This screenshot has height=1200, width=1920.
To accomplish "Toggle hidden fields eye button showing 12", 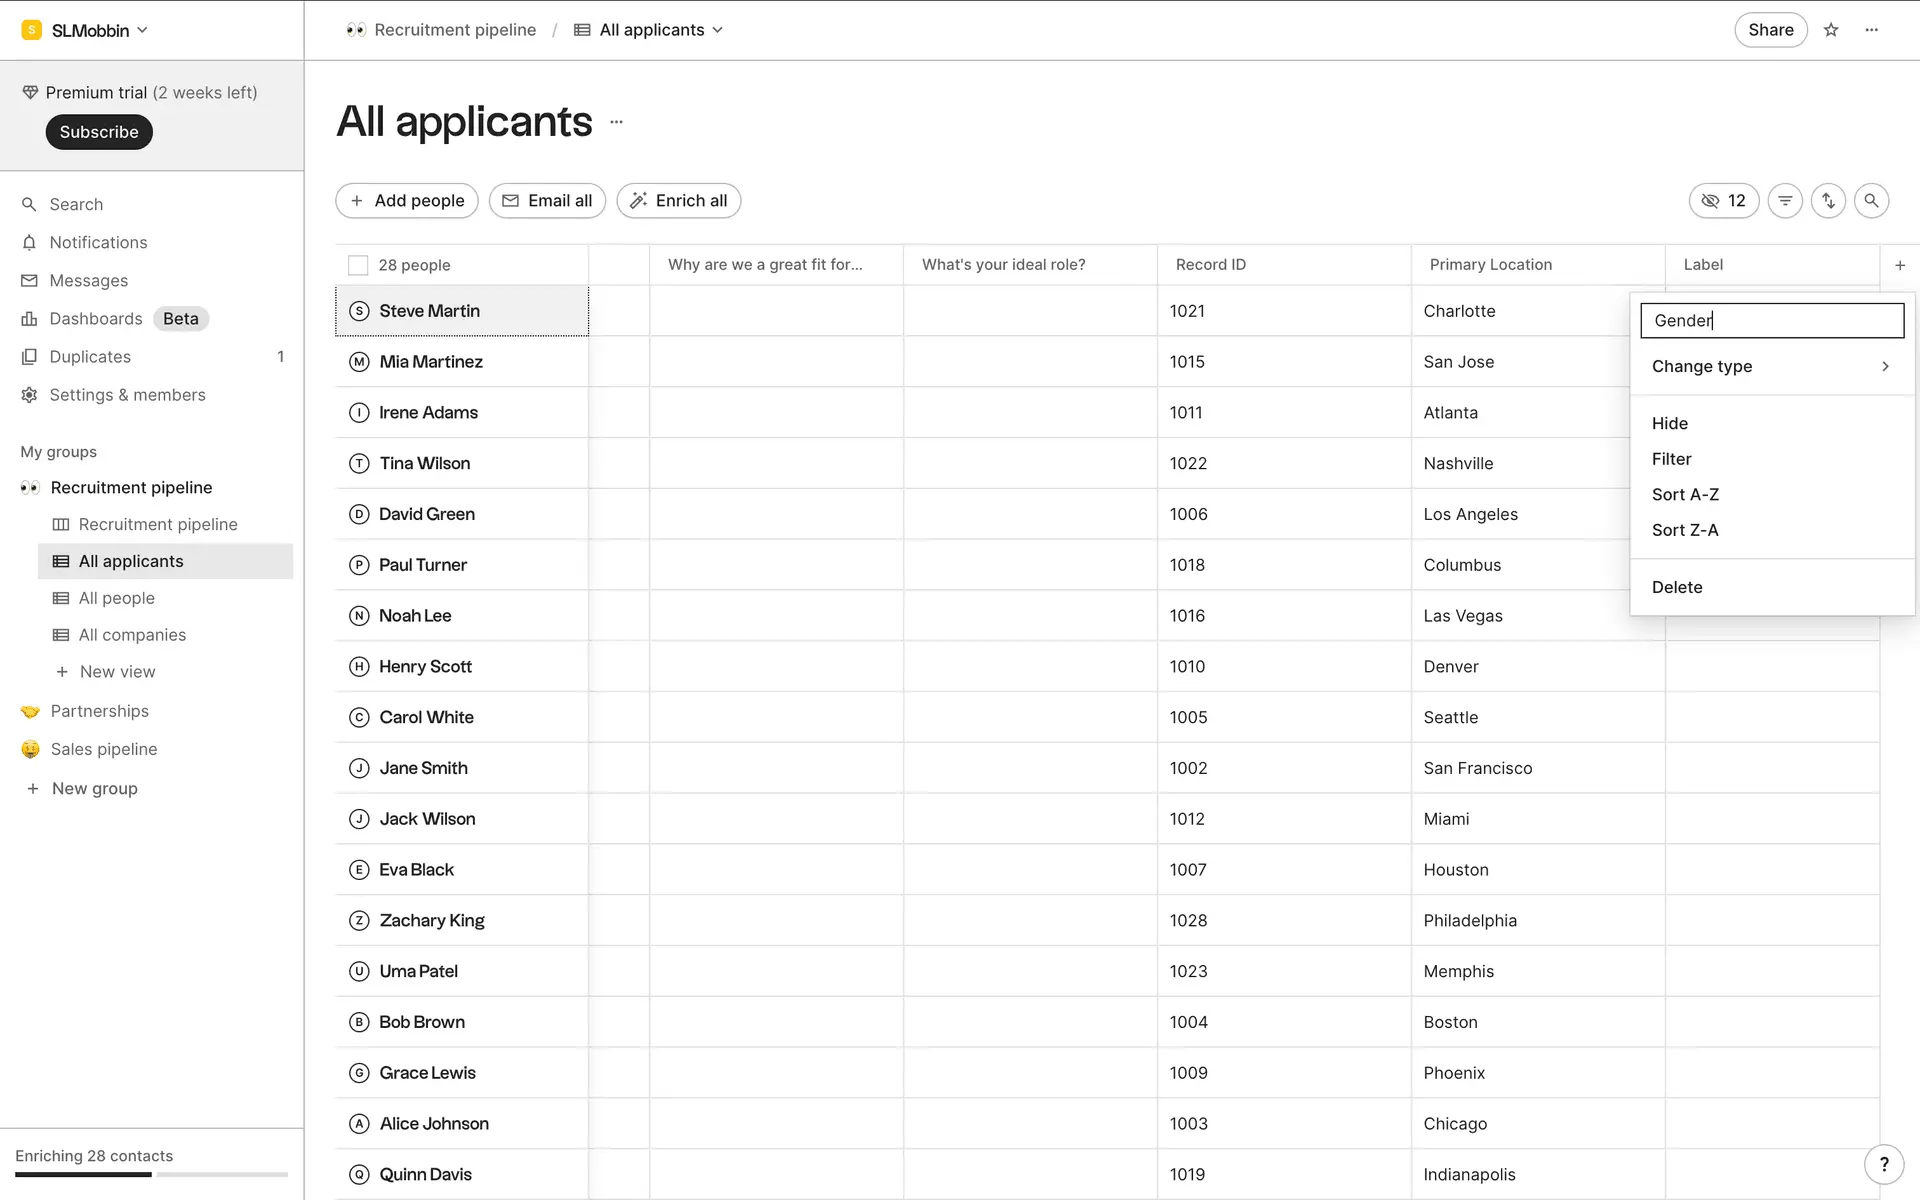I will (x=1723, y=201).
